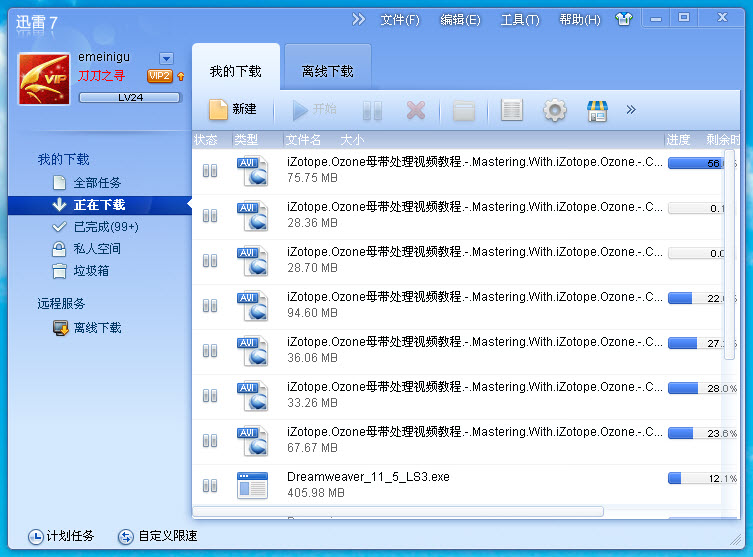Image resolution: width=753 pixels, height=557 pixels.
Task: Select the Dreamweaver_11_5_LS3.exe file name
Action: [368, 477]
